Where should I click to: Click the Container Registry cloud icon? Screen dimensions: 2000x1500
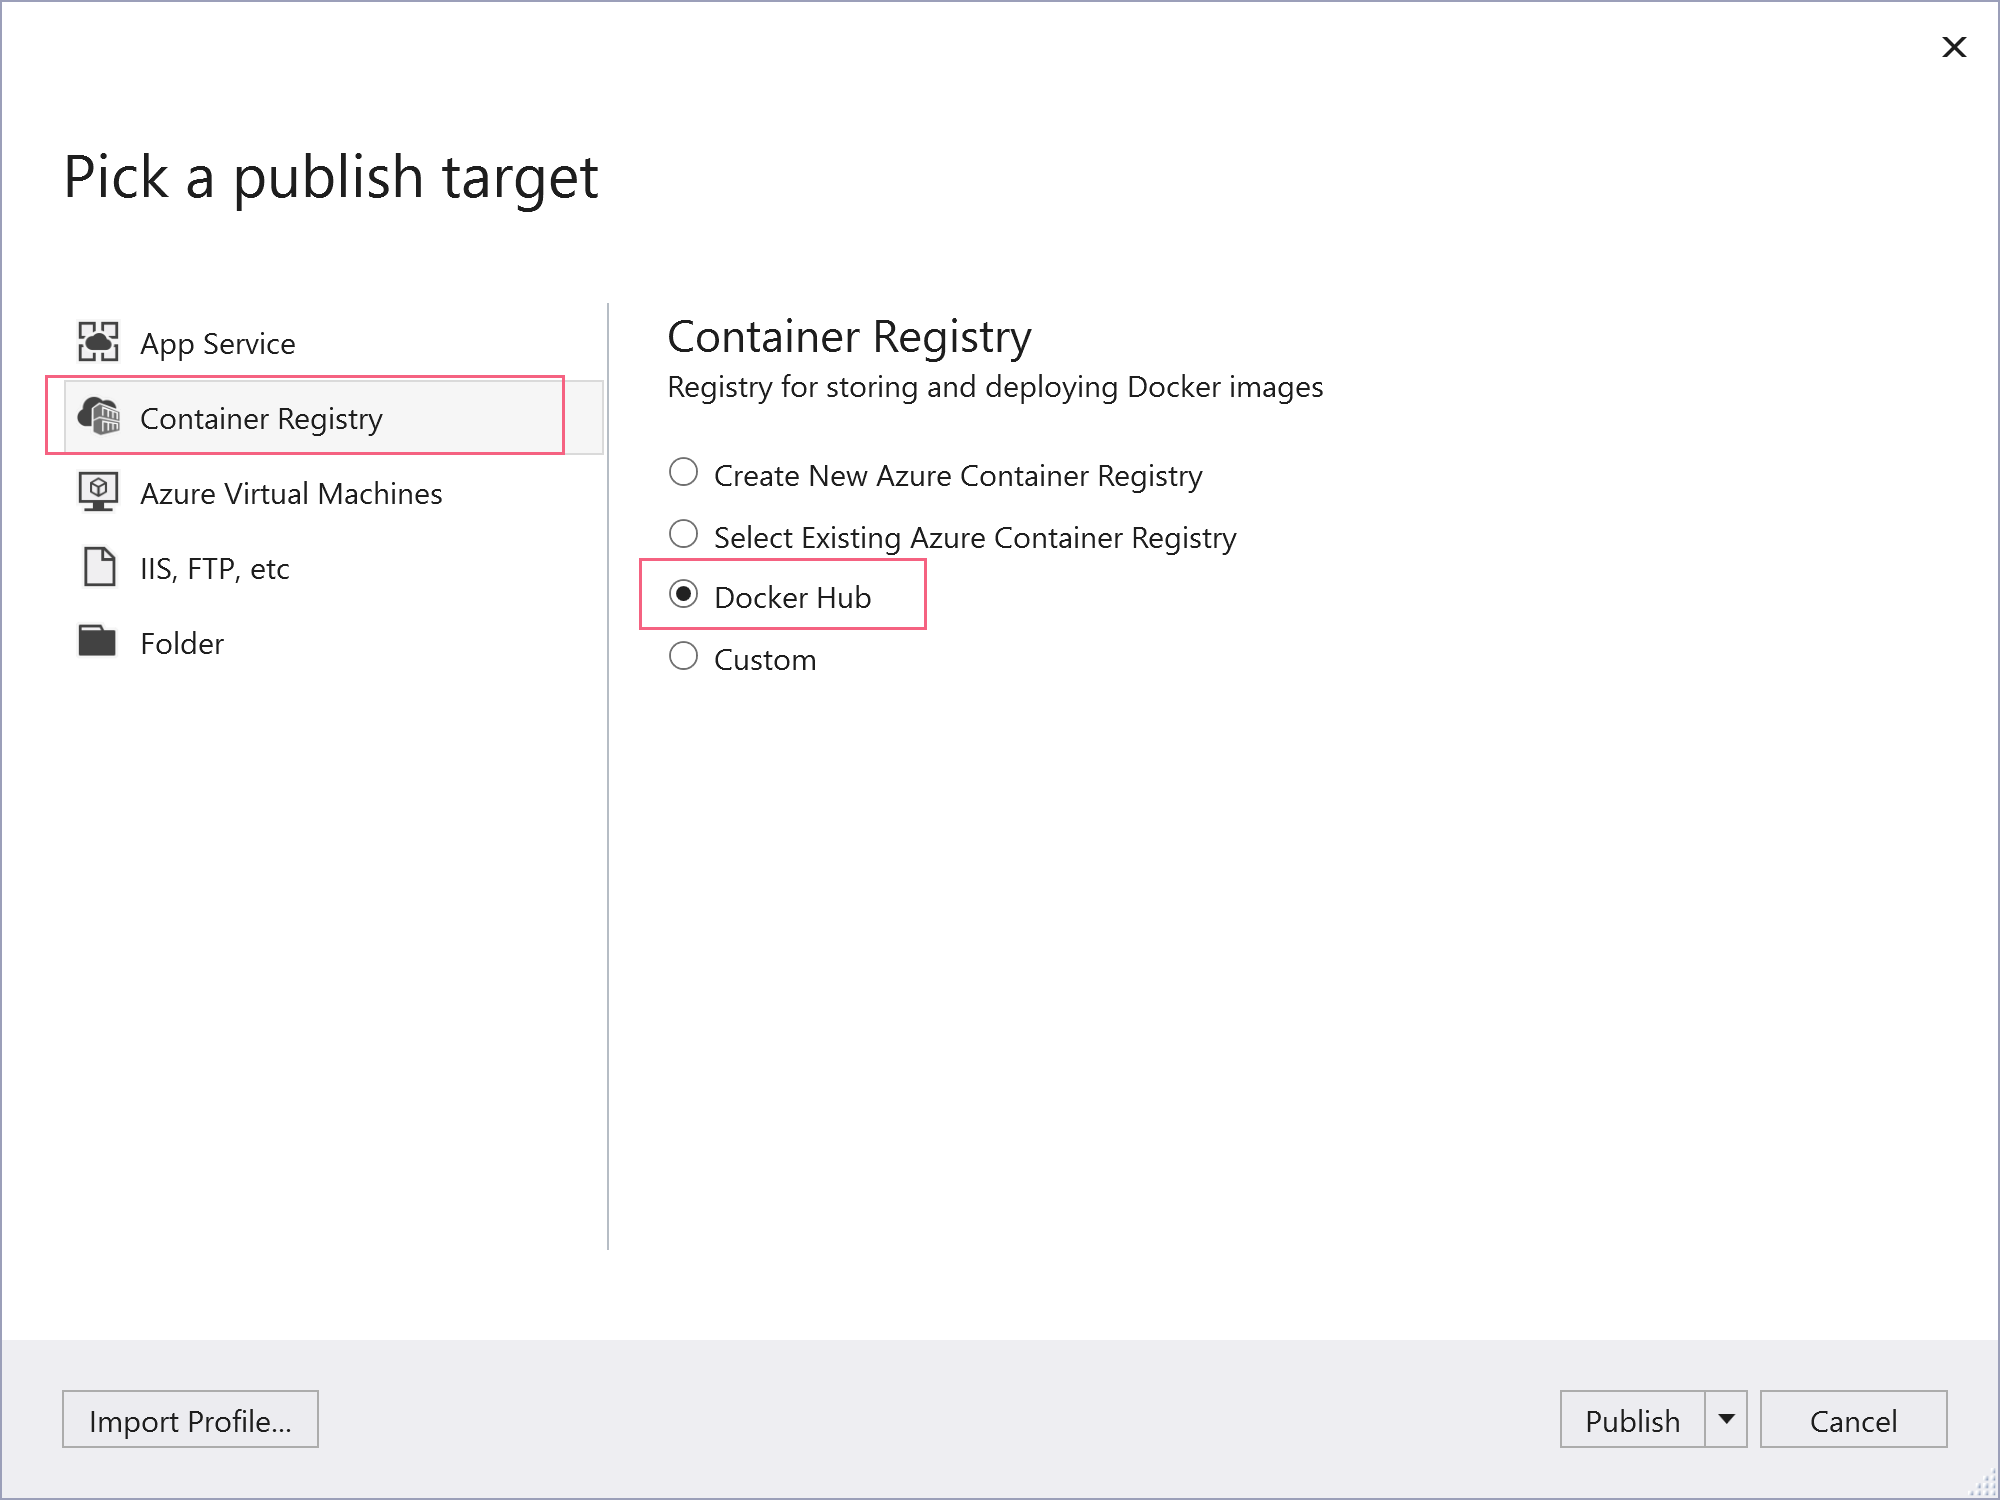coord(98,416)
